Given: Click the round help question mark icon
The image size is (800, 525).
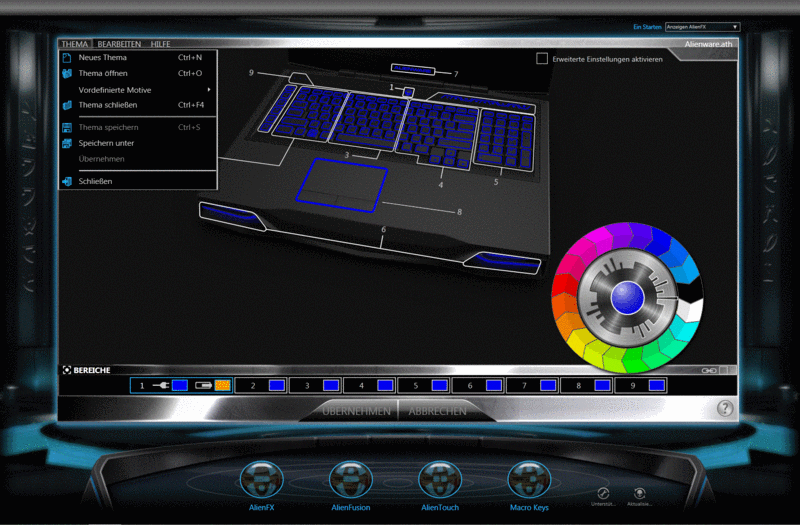Looking at the screenshot, I should coord(724,408).
